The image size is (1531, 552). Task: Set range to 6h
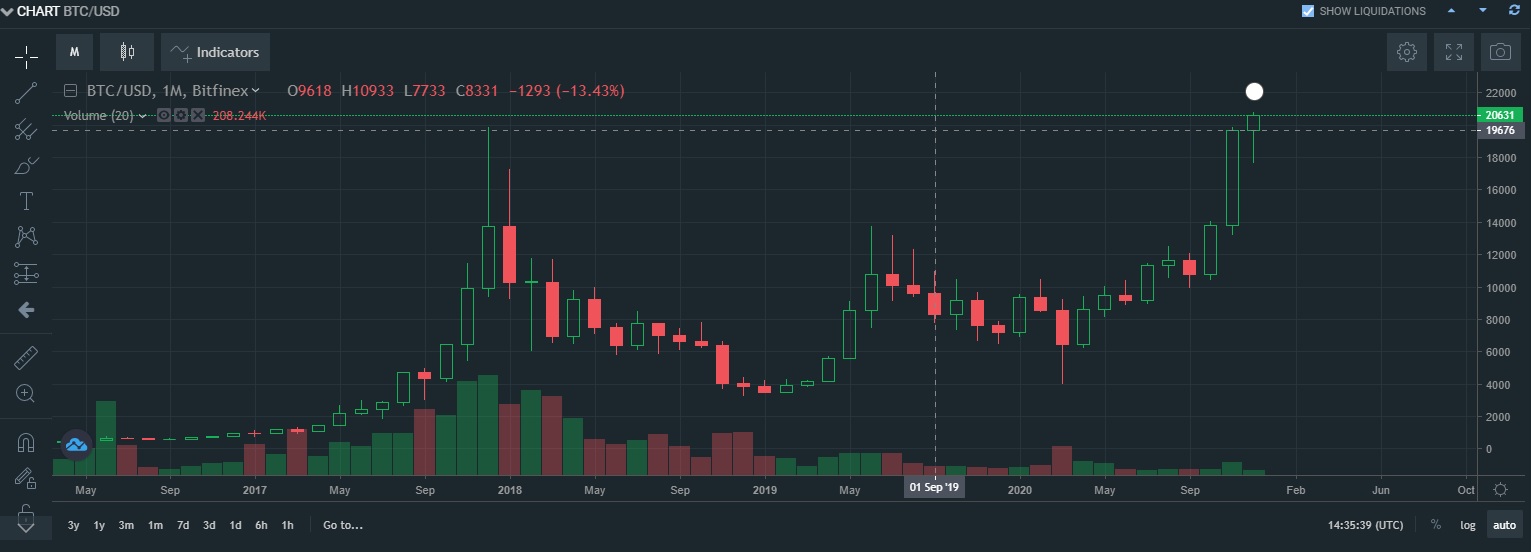261,525
